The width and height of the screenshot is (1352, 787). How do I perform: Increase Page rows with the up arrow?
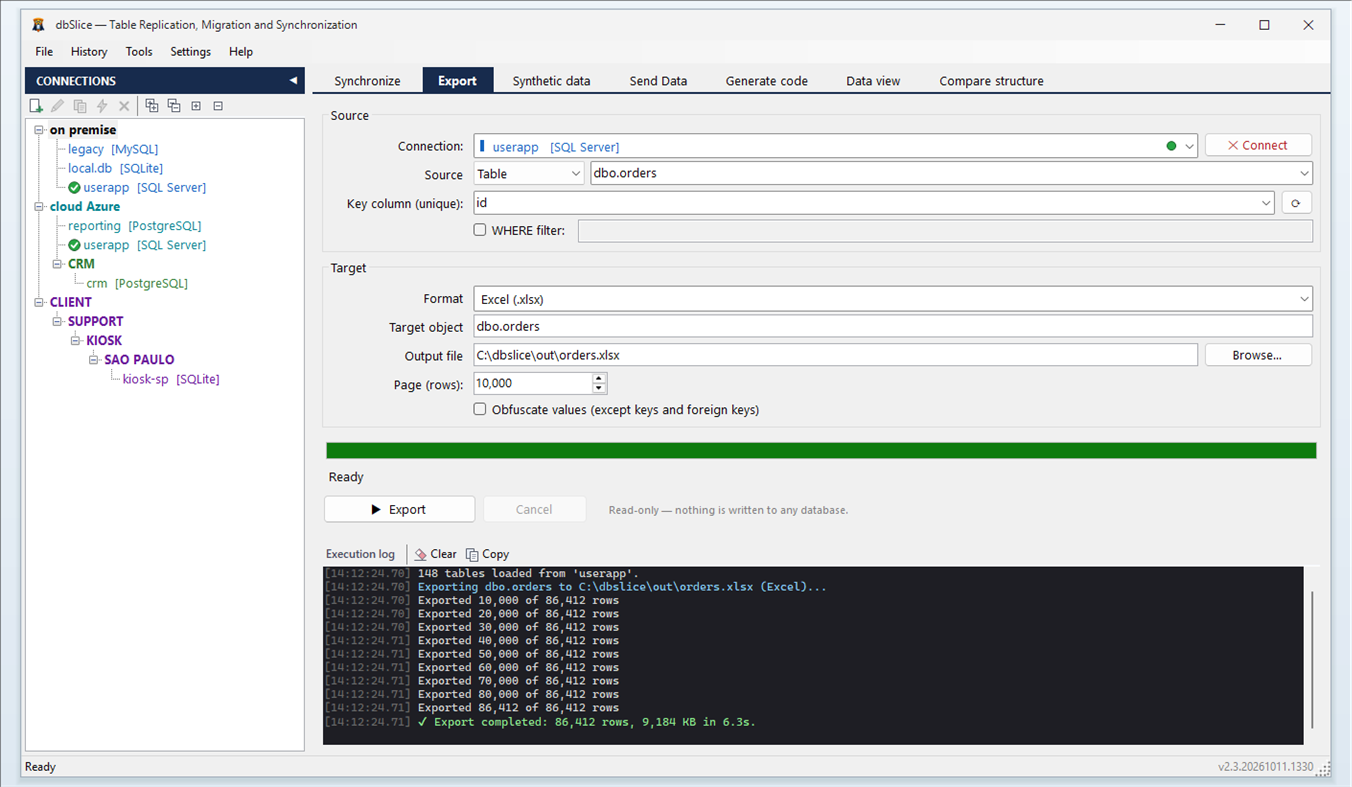pos(599,378)
